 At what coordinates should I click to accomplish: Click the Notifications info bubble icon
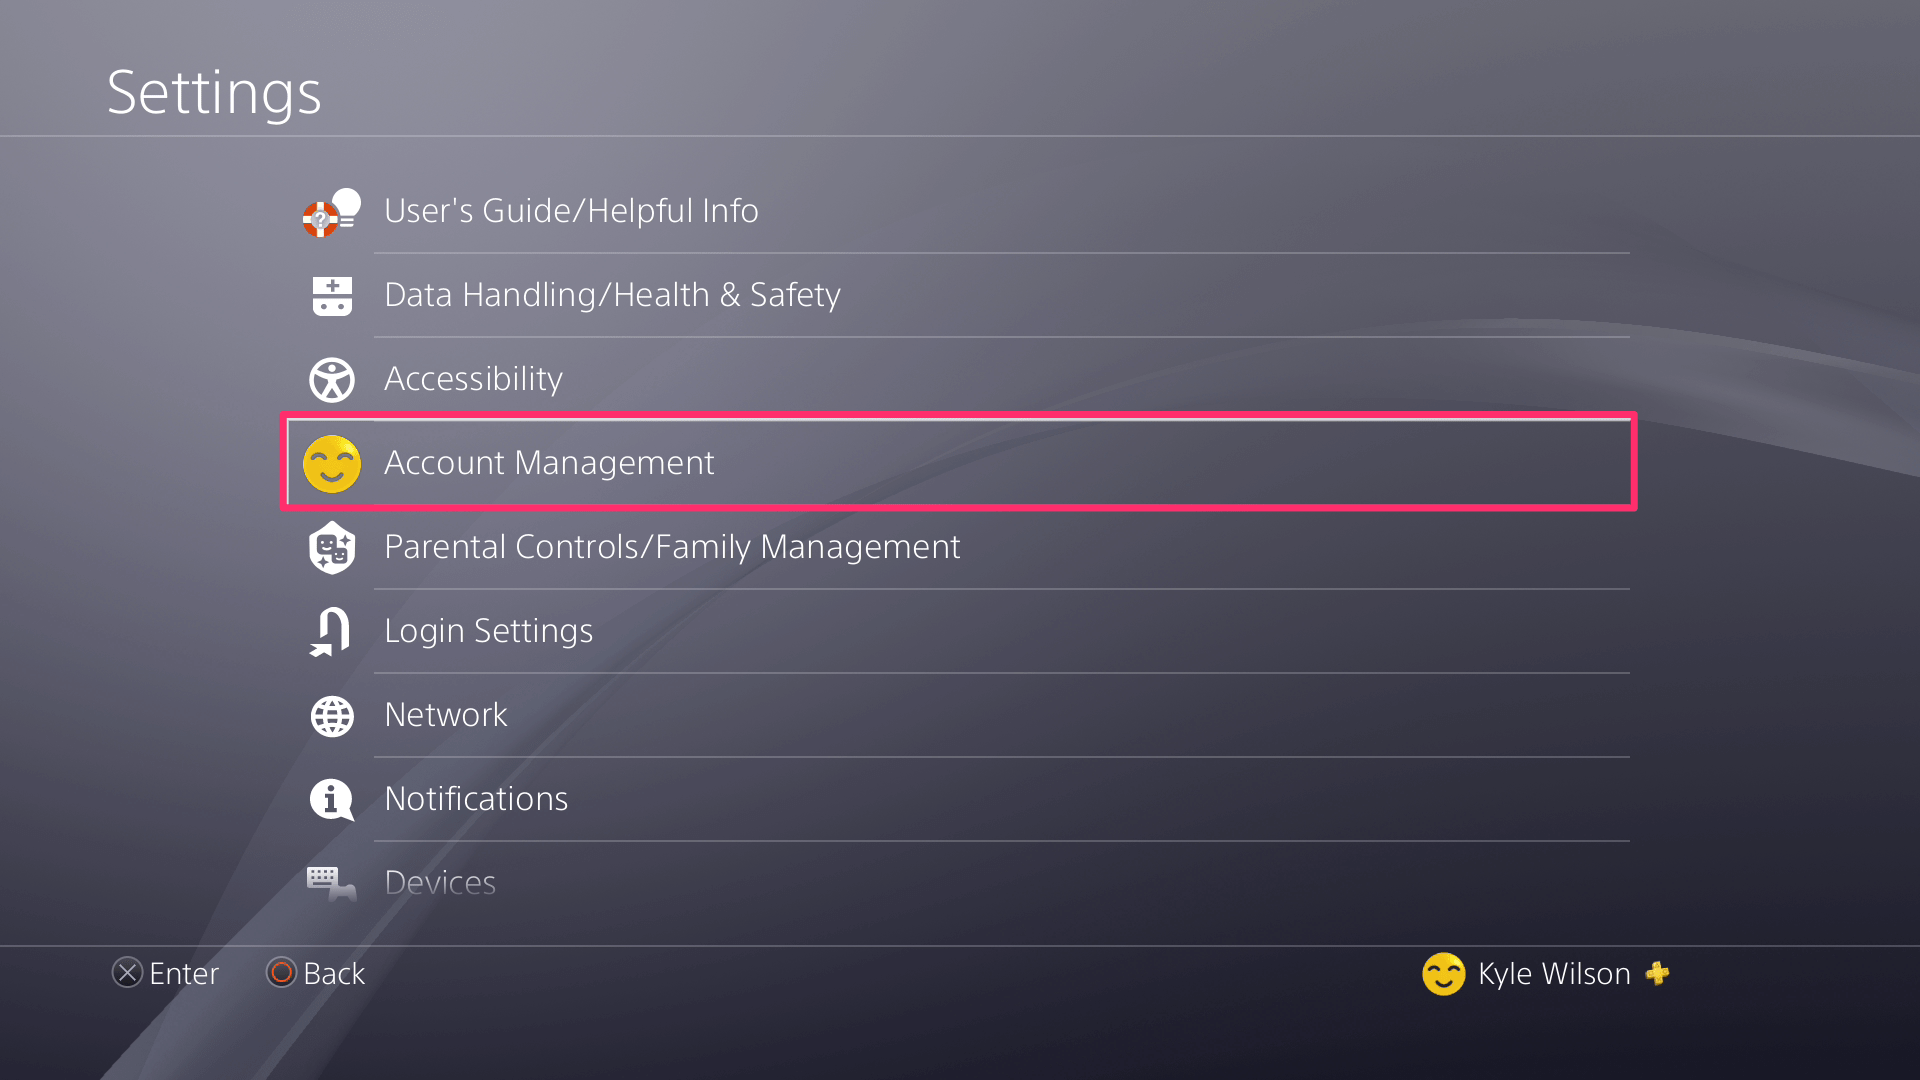[332, 800]
